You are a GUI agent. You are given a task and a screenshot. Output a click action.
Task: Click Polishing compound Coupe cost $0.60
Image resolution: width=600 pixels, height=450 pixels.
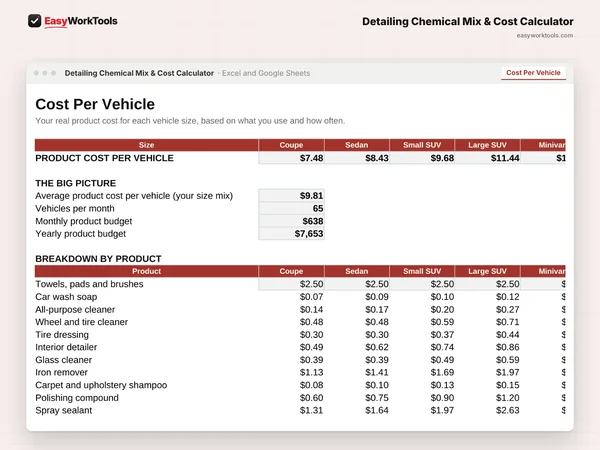[x=311, y=398]
